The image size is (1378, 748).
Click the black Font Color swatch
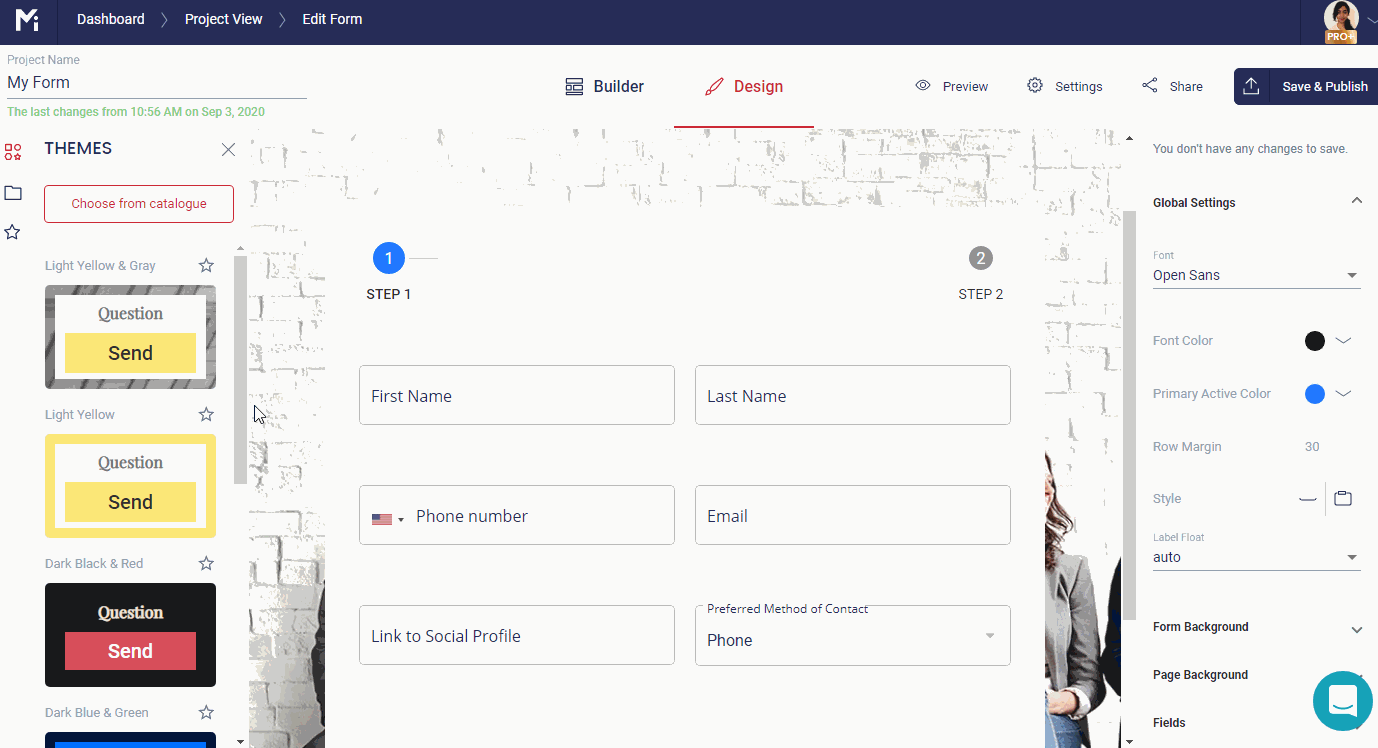tap(1315, 341)
